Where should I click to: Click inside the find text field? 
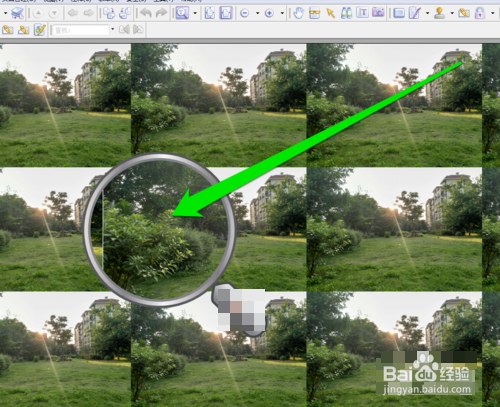[81, 30]
